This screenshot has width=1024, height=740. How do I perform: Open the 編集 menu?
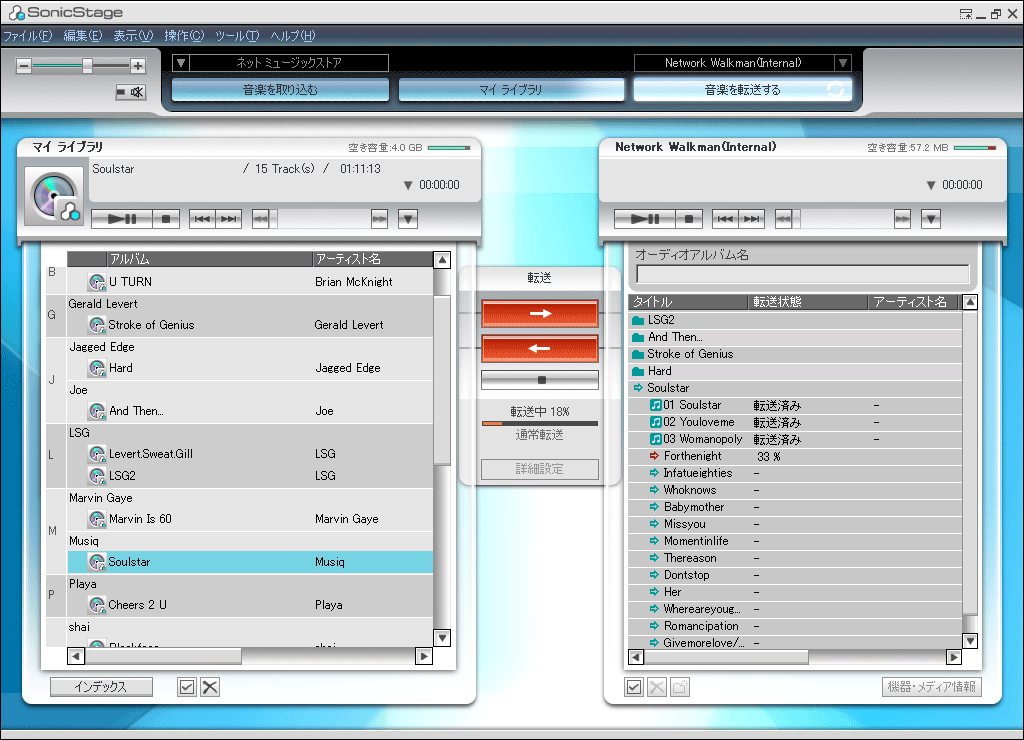point(83,36)
